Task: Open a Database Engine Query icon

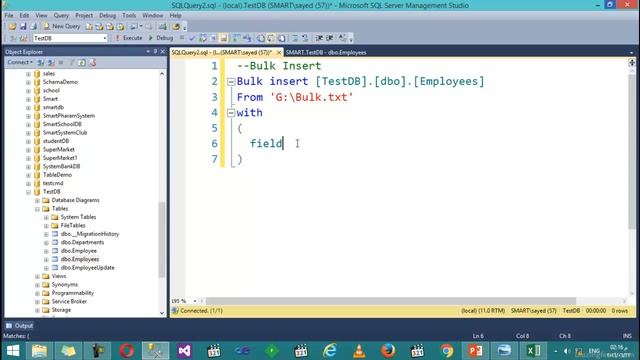Action: click(89, 27)
